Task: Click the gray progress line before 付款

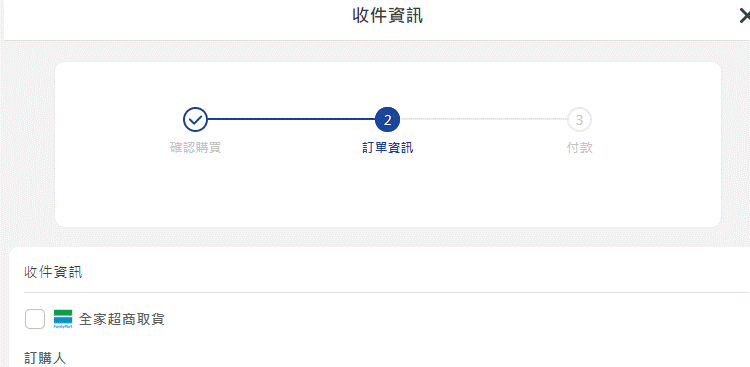Action: pos(483,120)
